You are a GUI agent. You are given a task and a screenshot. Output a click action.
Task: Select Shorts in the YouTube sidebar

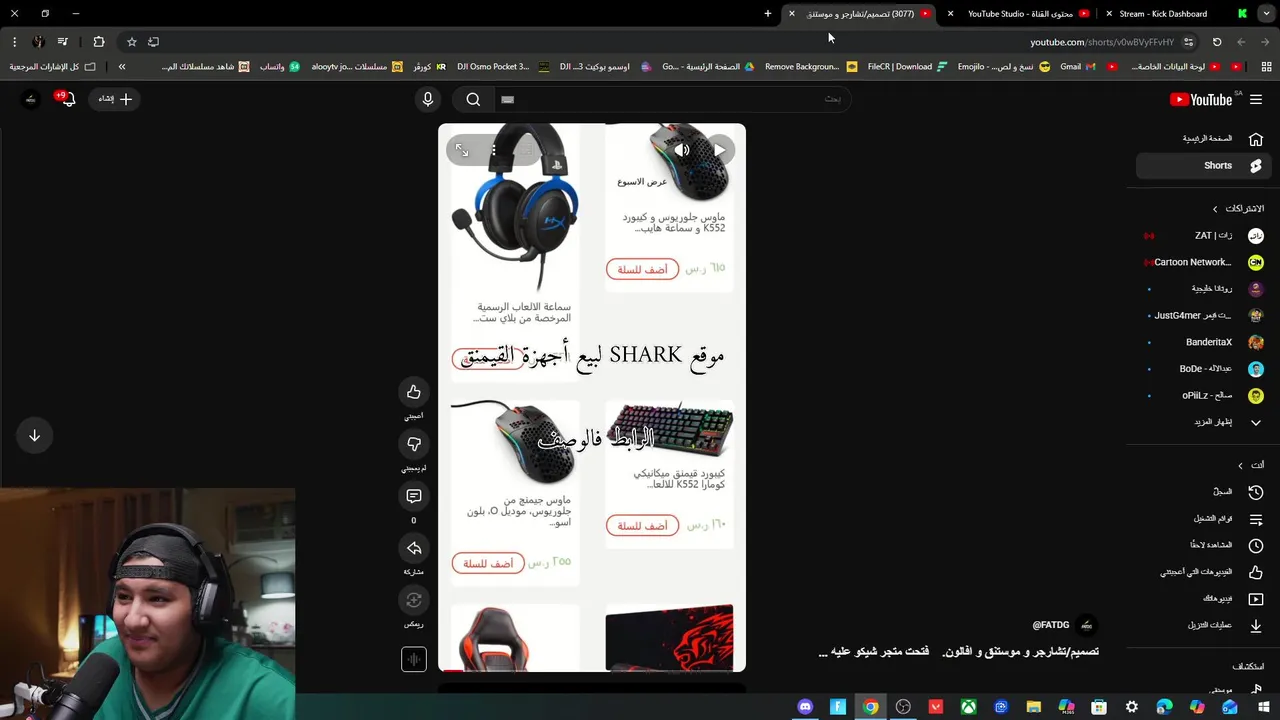tap(1204, 165)
